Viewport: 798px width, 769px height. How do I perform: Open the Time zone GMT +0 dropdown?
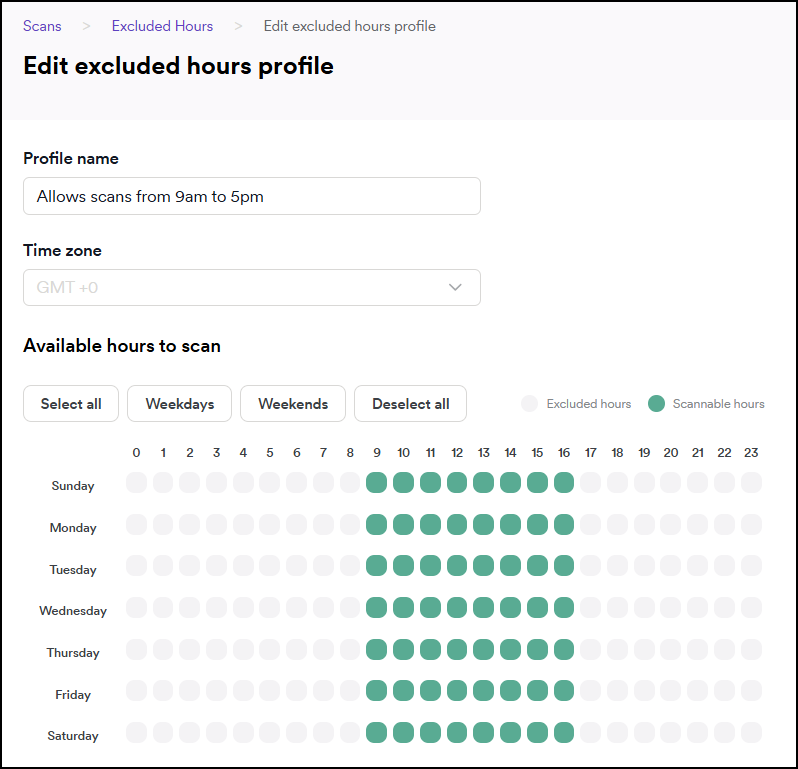point(252,288)
